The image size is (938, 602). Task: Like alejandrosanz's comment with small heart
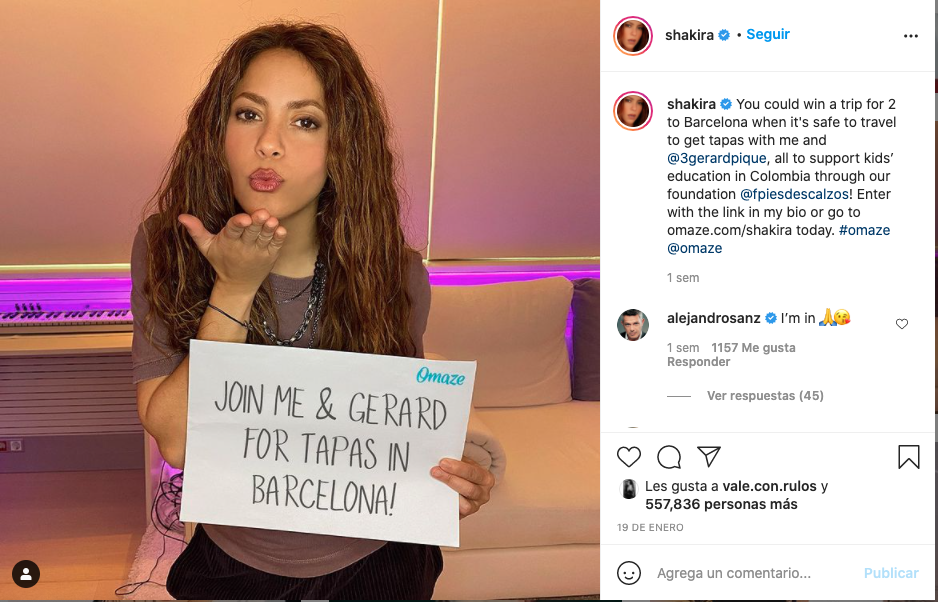click(x=902, y=324)
